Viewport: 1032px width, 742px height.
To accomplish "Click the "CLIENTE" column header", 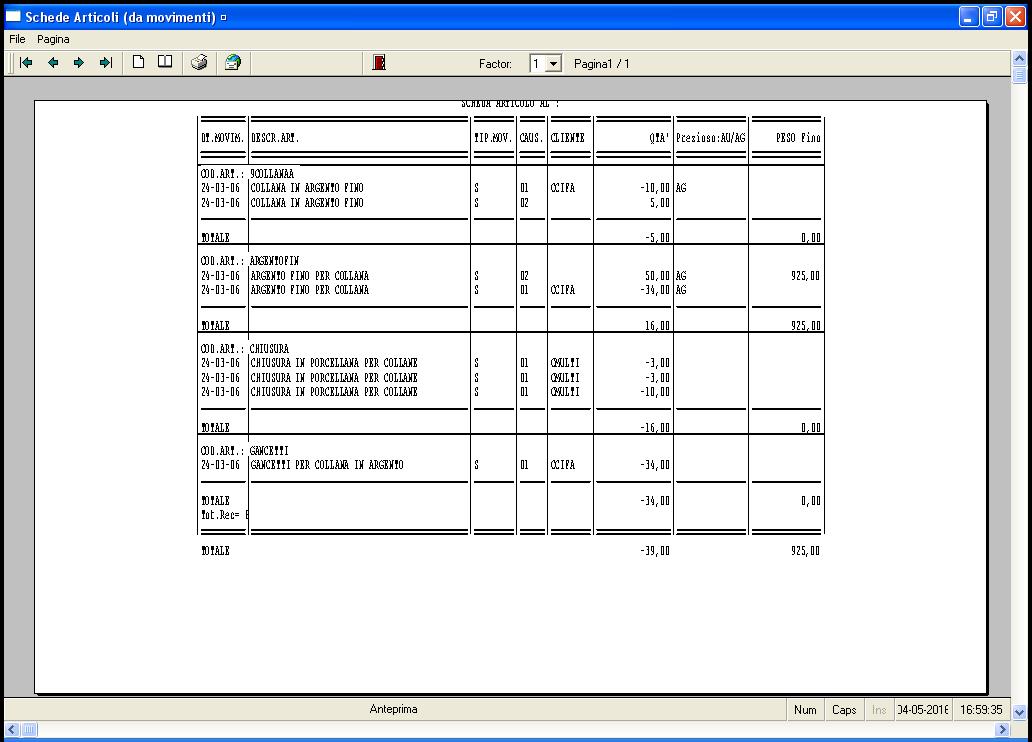I will coord(567,138).
